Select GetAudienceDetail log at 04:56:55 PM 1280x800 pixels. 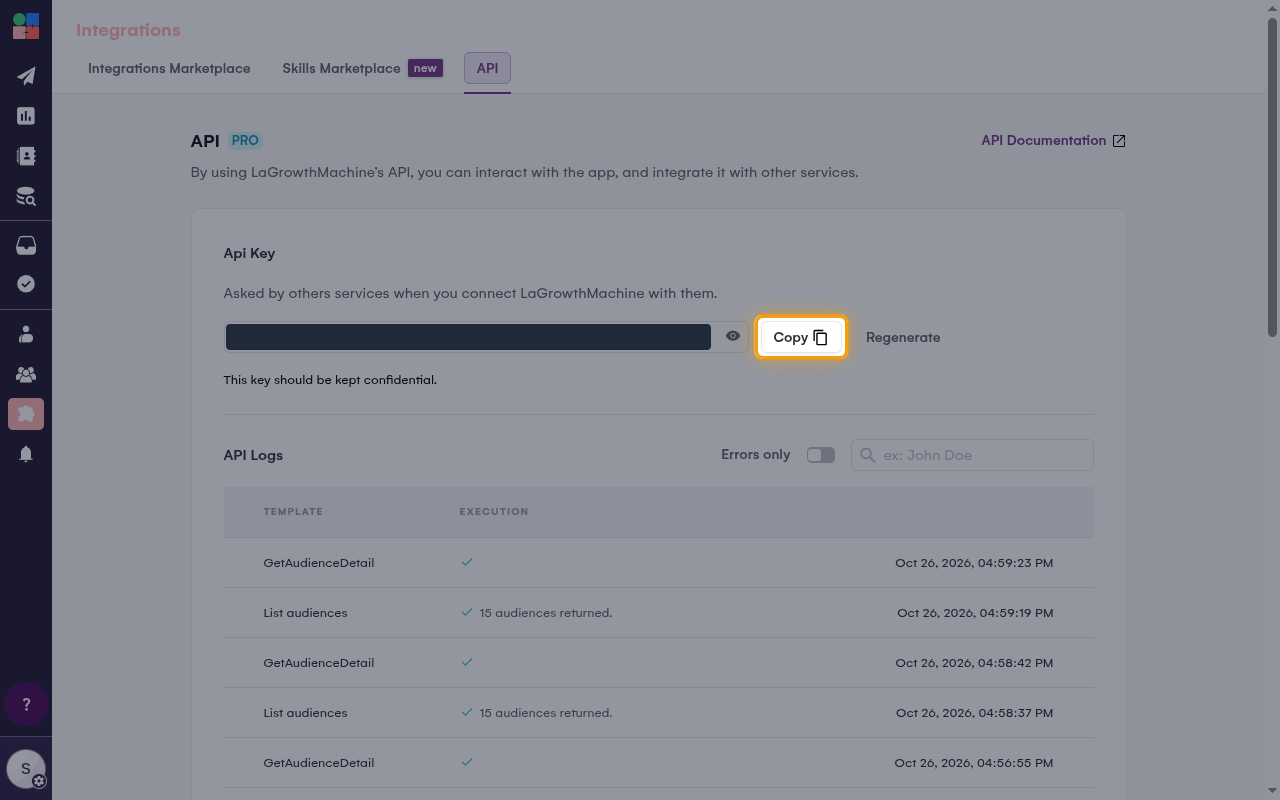point(658,763)
